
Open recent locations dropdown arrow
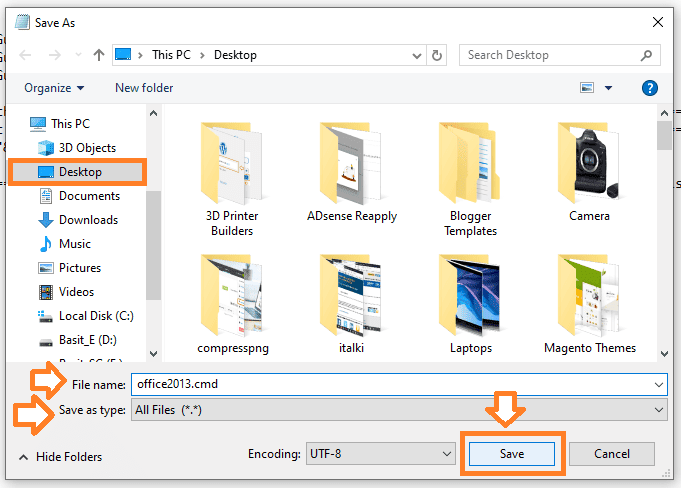click(x=78, y=55)
